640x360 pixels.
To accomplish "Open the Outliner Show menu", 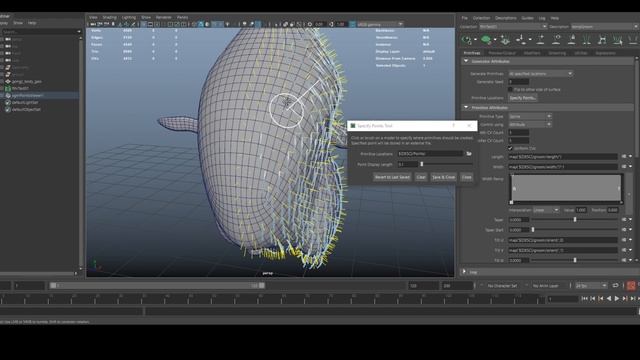I will coord(18,23).
